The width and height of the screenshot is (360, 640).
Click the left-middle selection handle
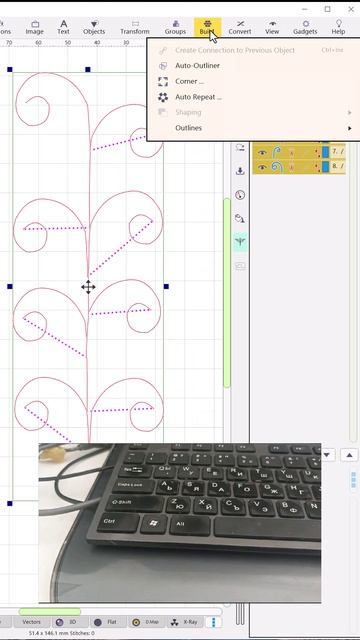click(10, 287)
